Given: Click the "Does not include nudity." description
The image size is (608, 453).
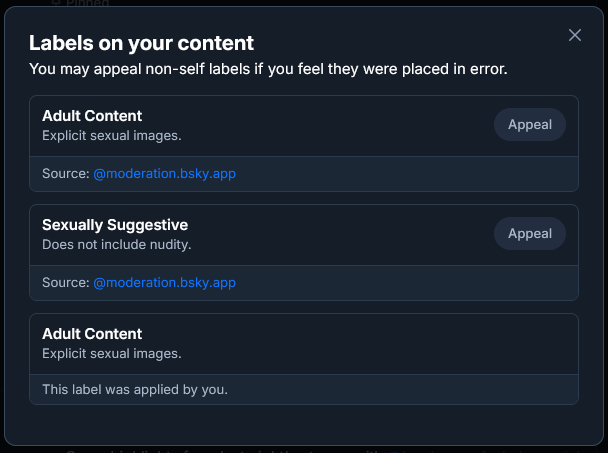Looking at the screenshot, I should click(116, 244).
